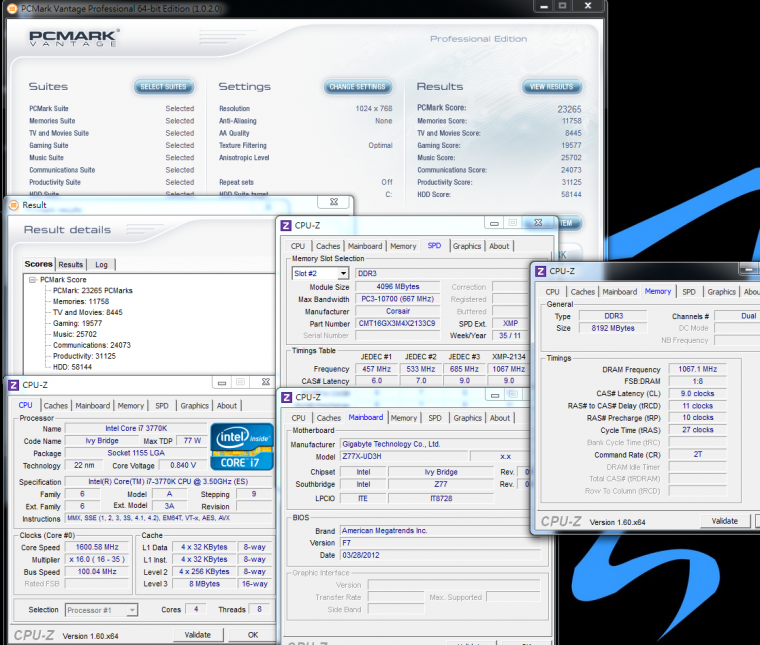760x645 pixels.
Task: Click the CPU-Z icon in the SPD window
Action: click(286, 226)
